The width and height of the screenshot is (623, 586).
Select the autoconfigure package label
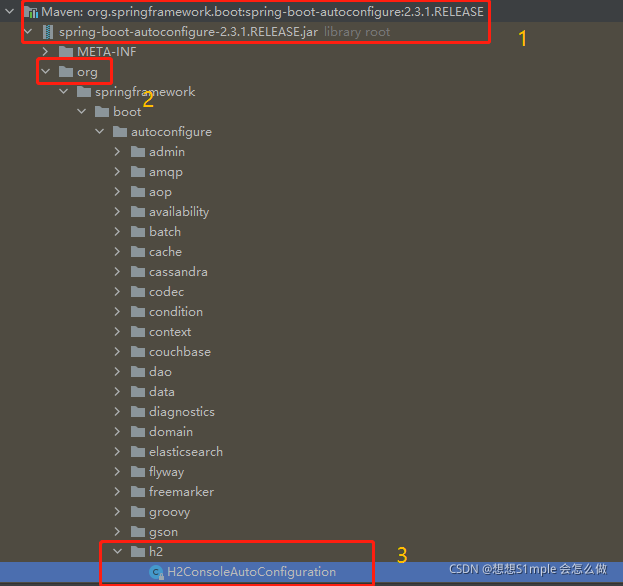point(171,132)
